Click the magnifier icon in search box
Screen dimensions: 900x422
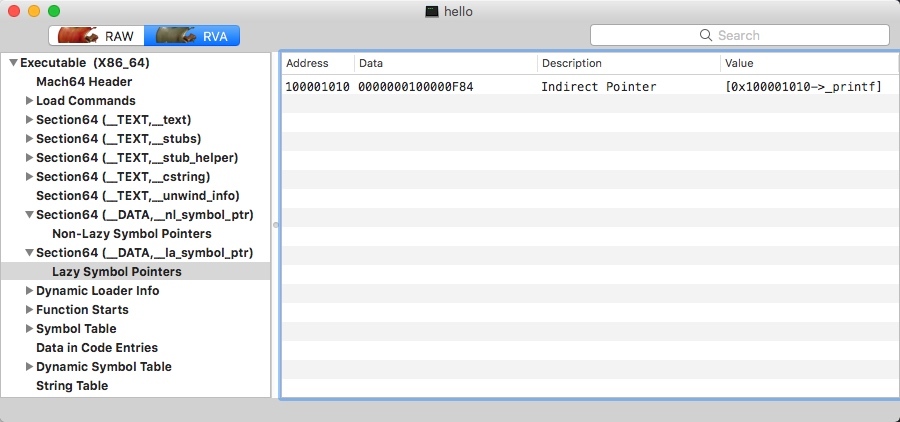pos(706,35)
